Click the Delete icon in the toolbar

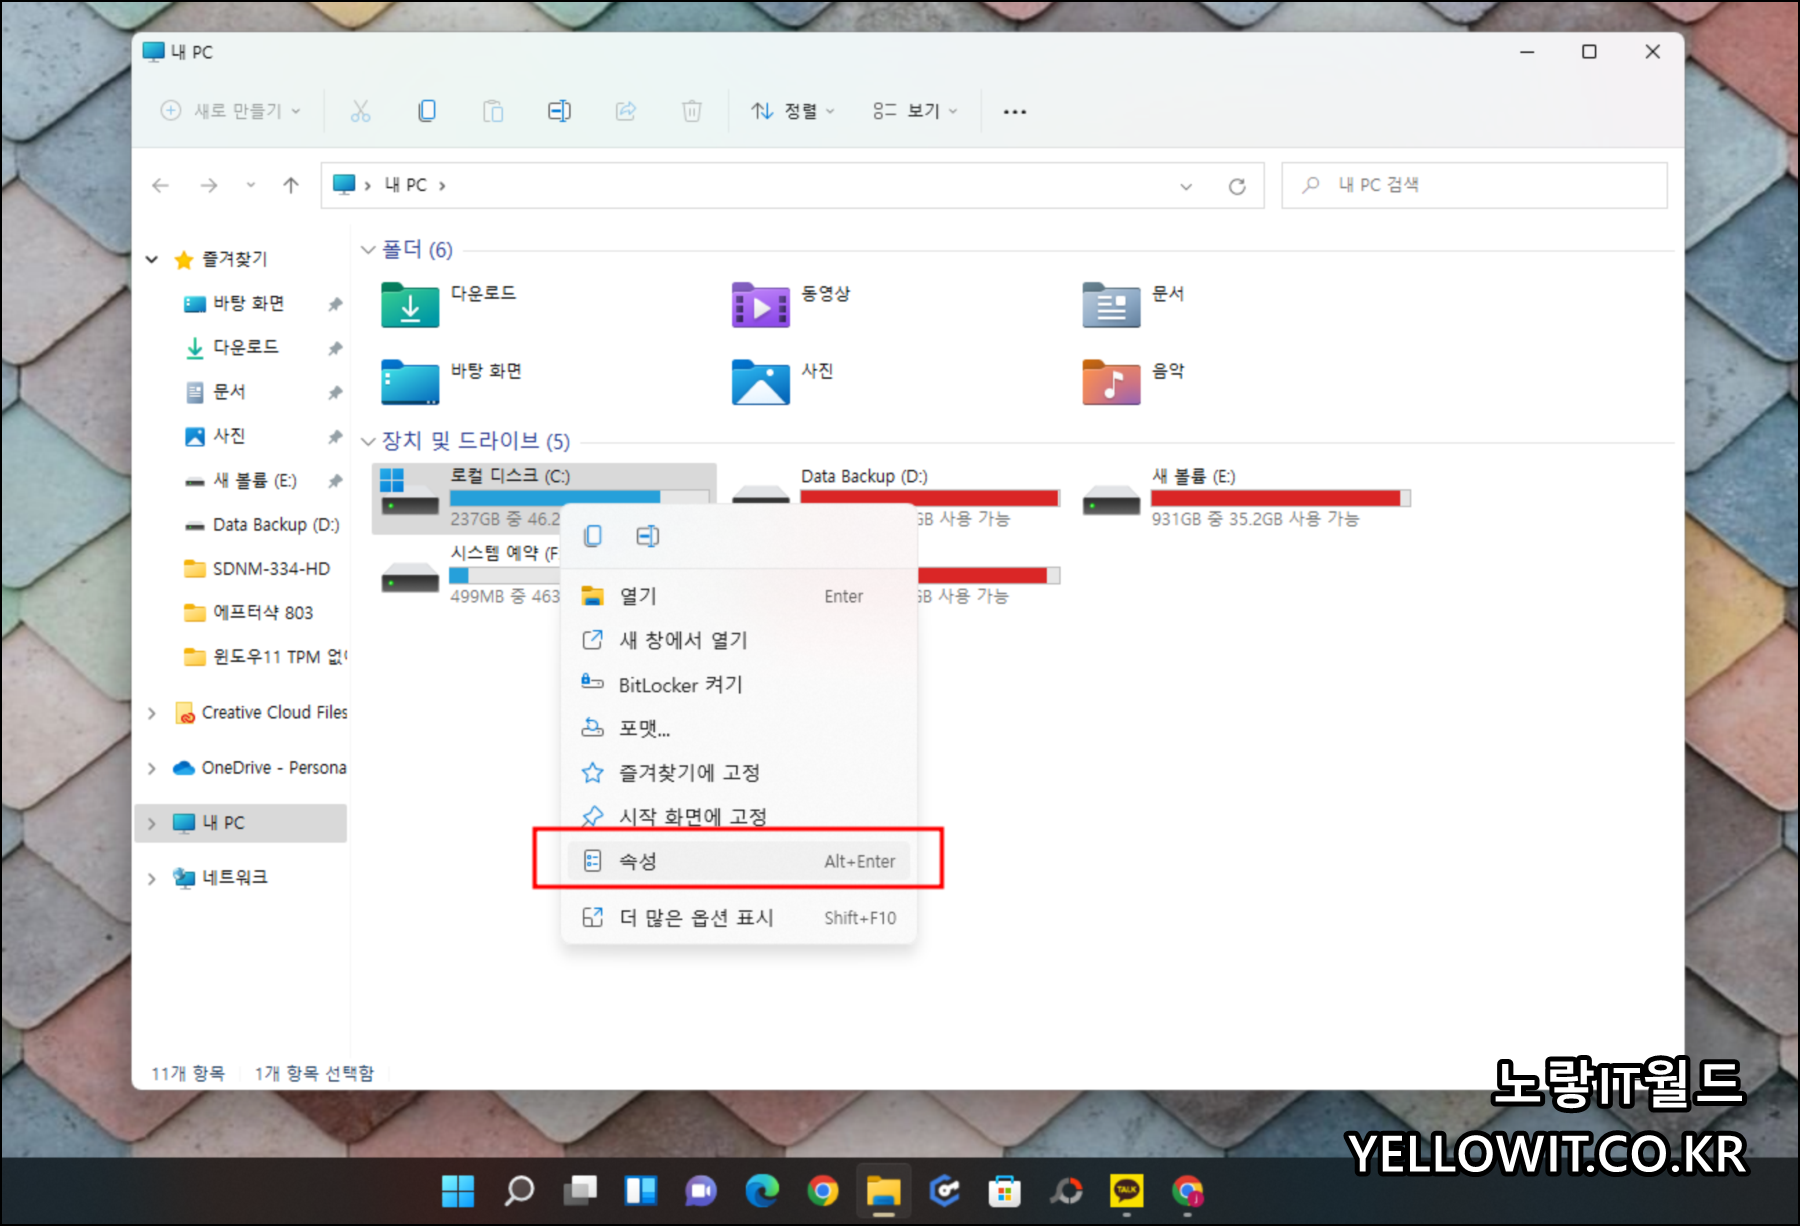coord(692,111)
